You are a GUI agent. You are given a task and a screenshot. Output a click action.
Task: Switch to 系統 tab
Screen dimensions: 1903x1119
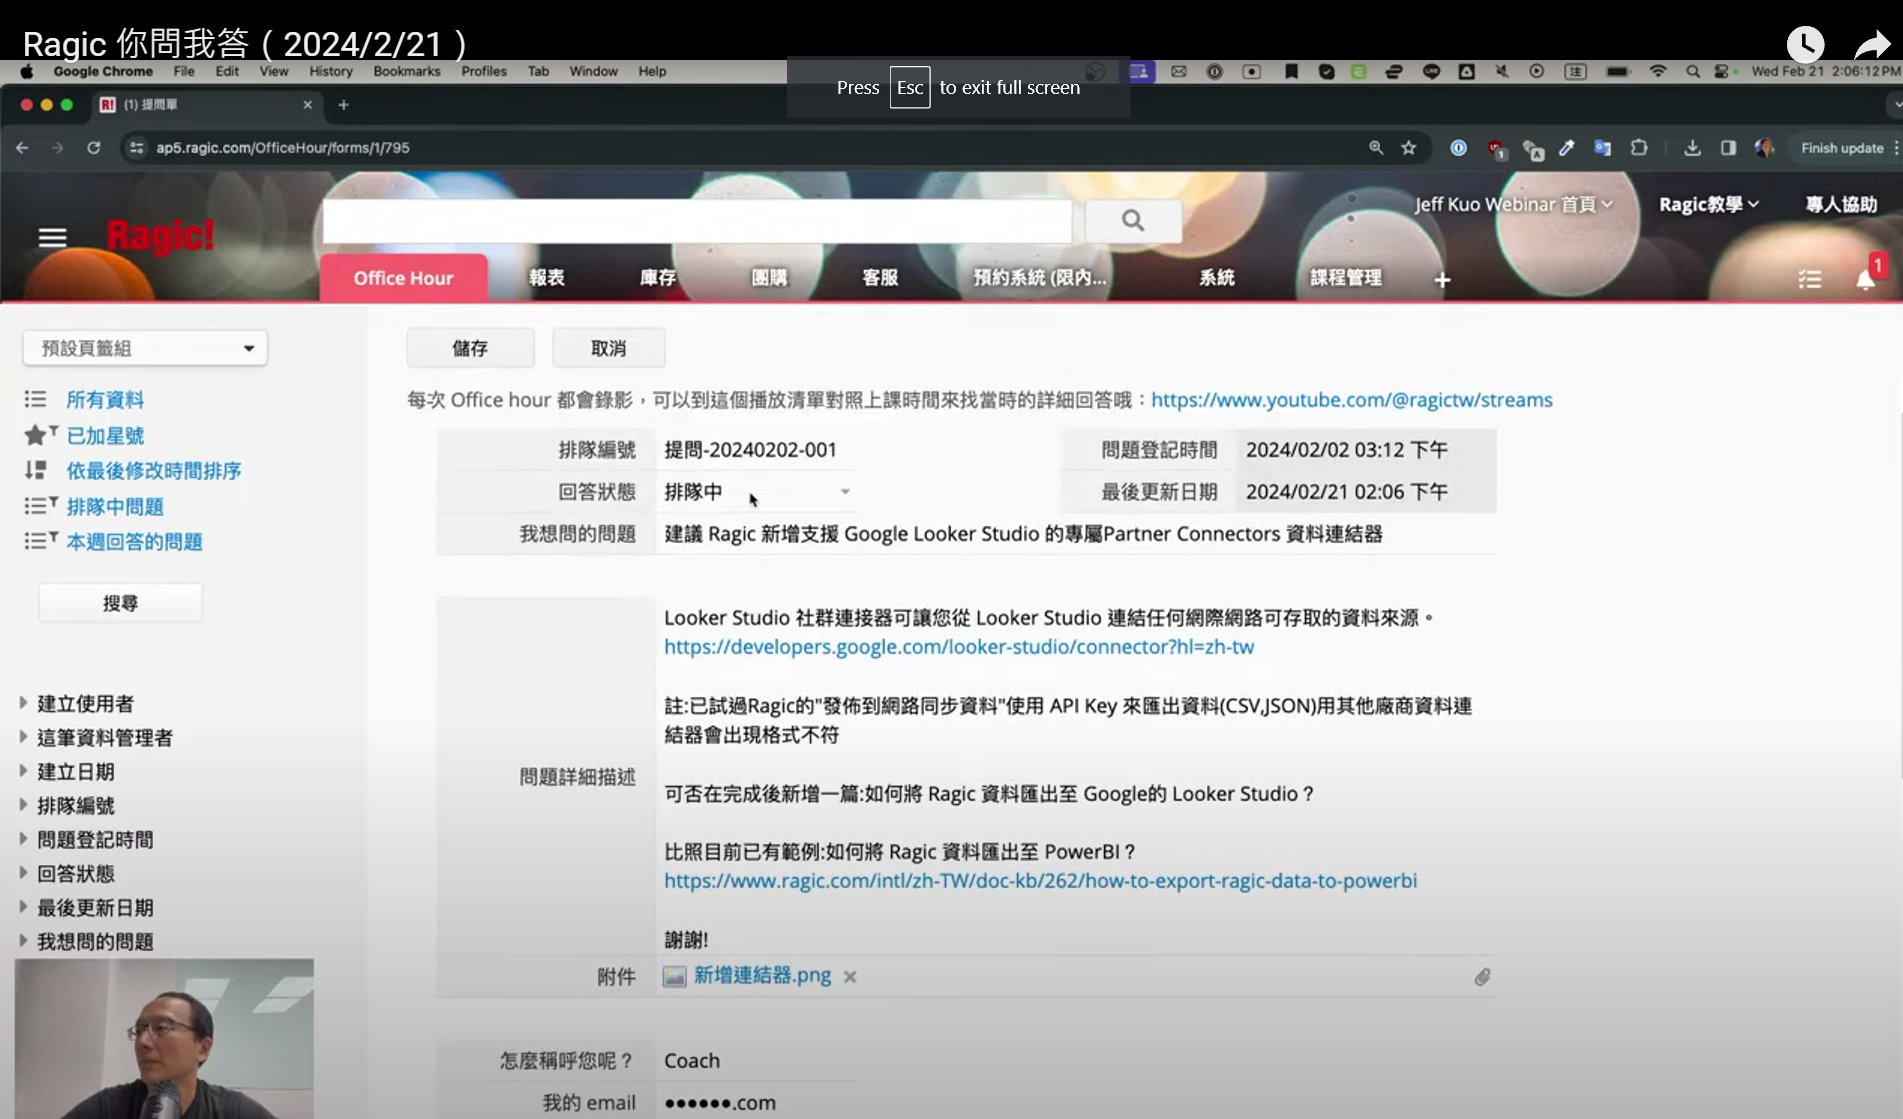pyautogui.click(x=1217, y=278)
